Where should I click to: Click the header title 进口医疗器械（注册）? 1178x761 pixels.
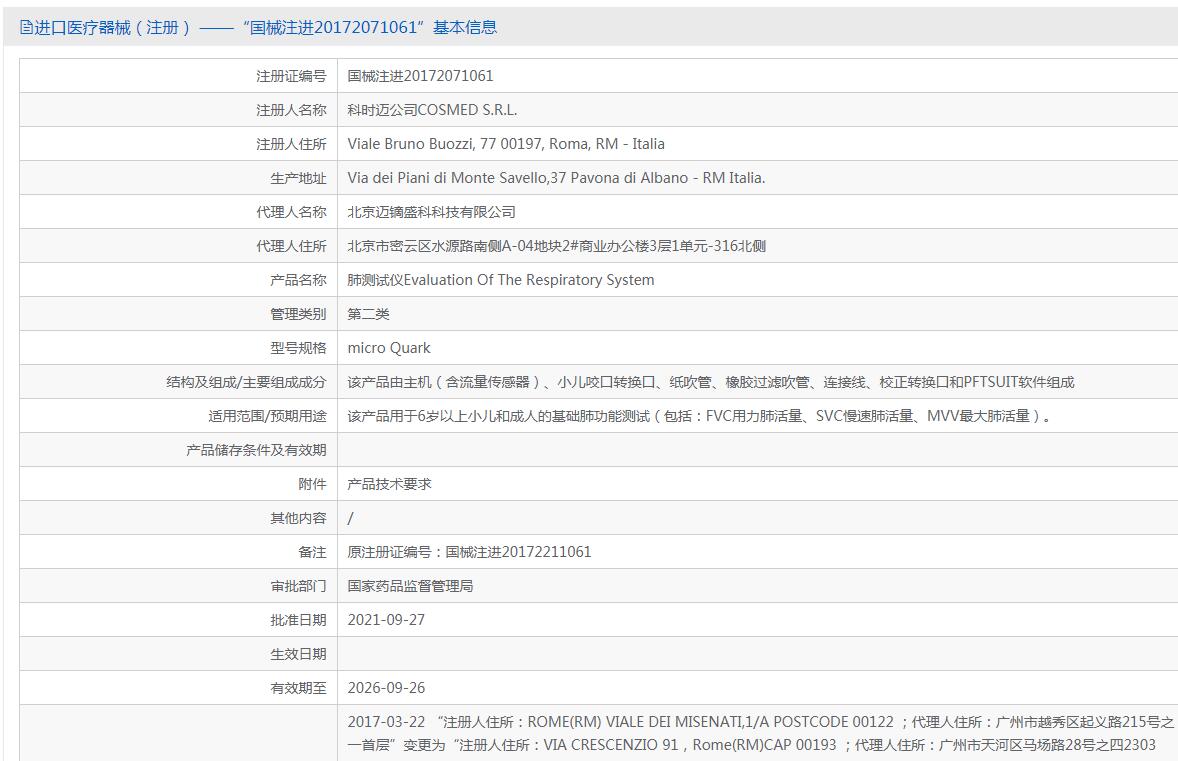(113, 28)
